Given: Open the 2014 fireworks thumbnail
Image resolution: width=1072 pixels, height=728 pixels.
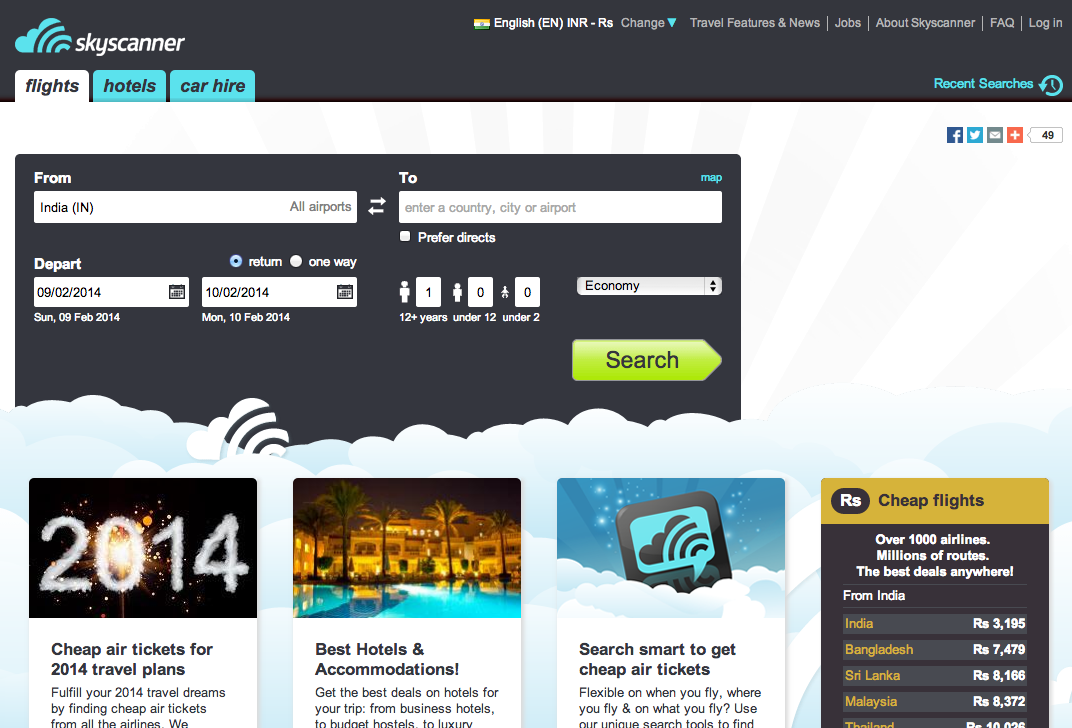Looking at the screenshot, I should click(143, 548).
